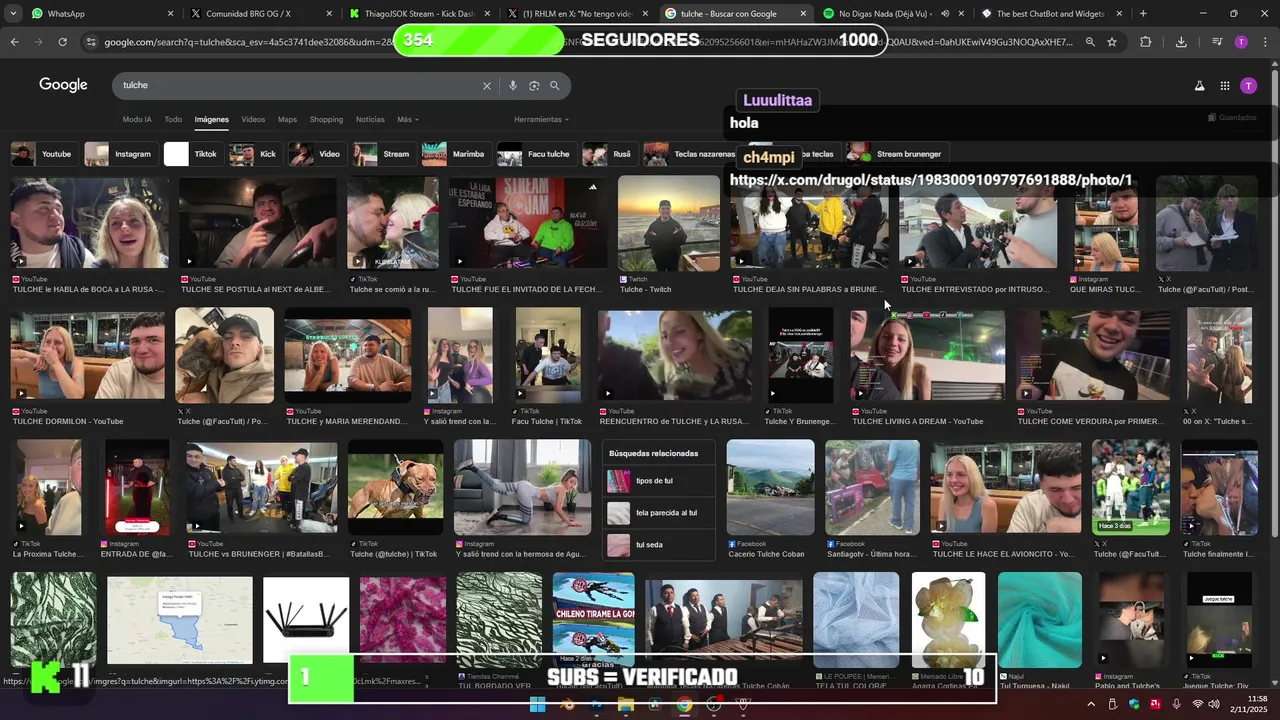Open related search tul seda
The height and width of the screenshot is (720, 1280).
coord(660,545)
